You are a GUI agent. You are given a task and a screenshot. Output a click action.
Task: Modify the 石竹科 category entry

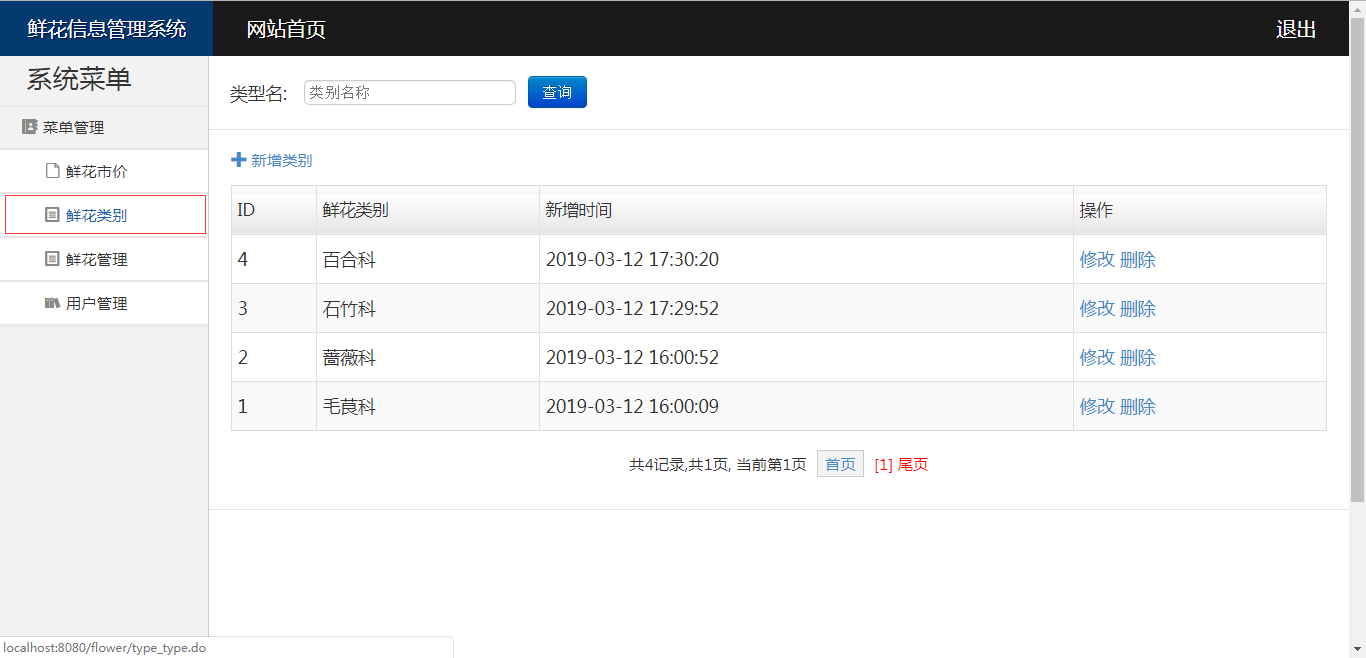[x=1096, y=309]
